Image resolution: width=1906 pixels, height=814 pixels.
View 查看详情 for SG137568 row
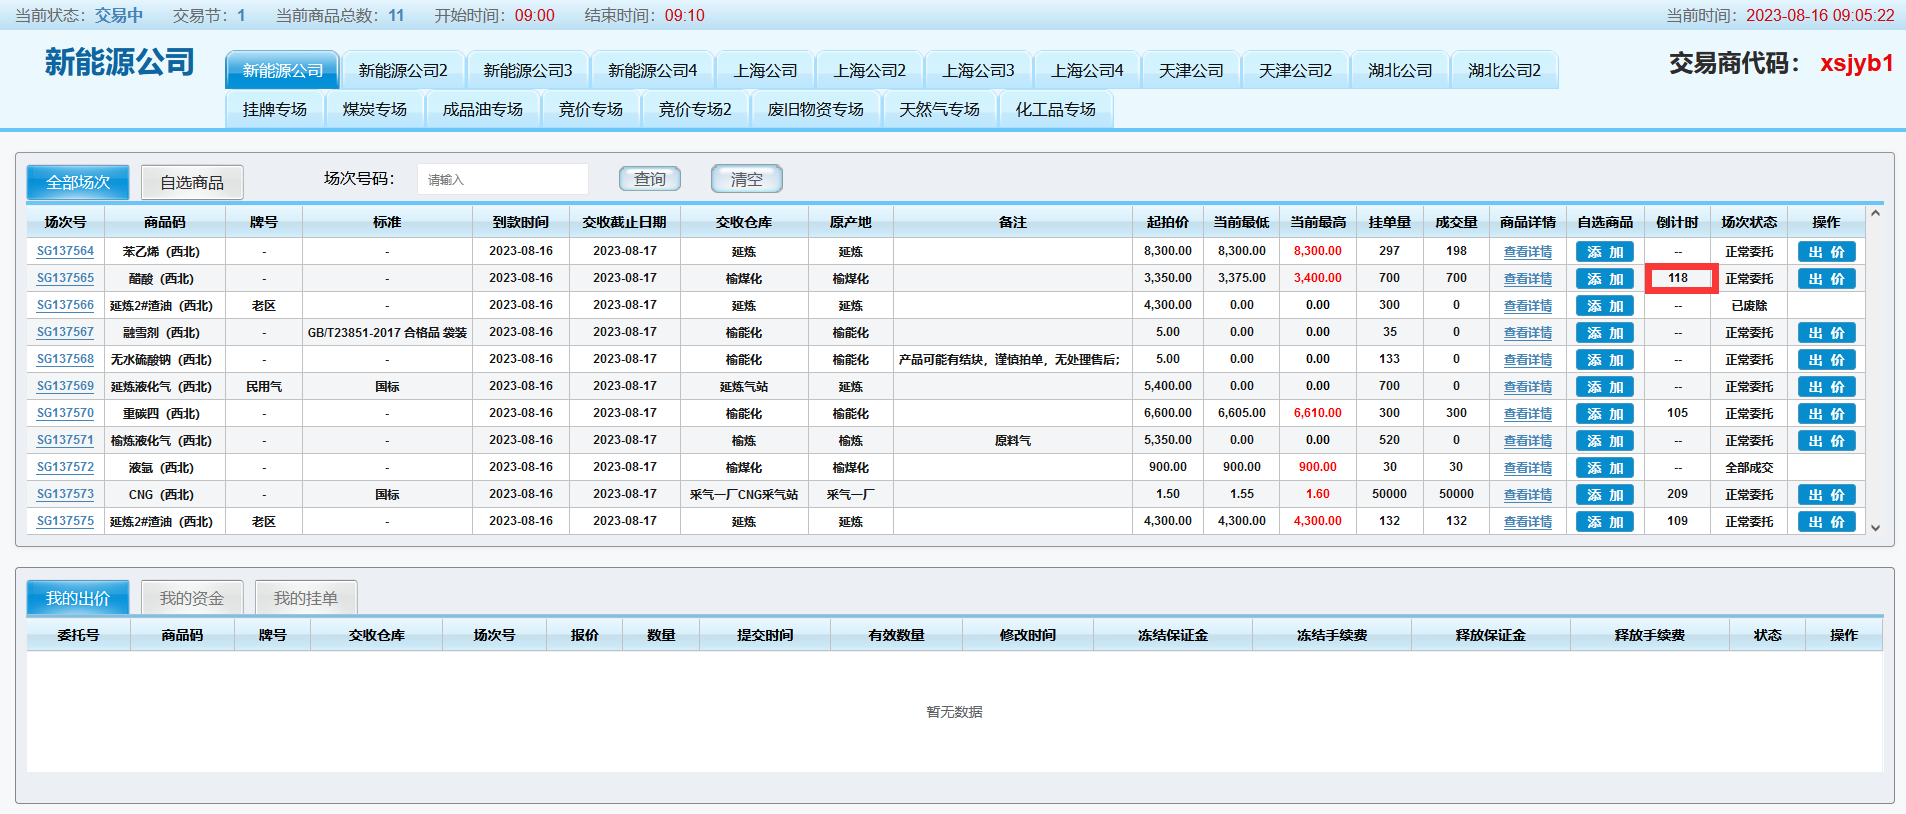[1528, 360]
